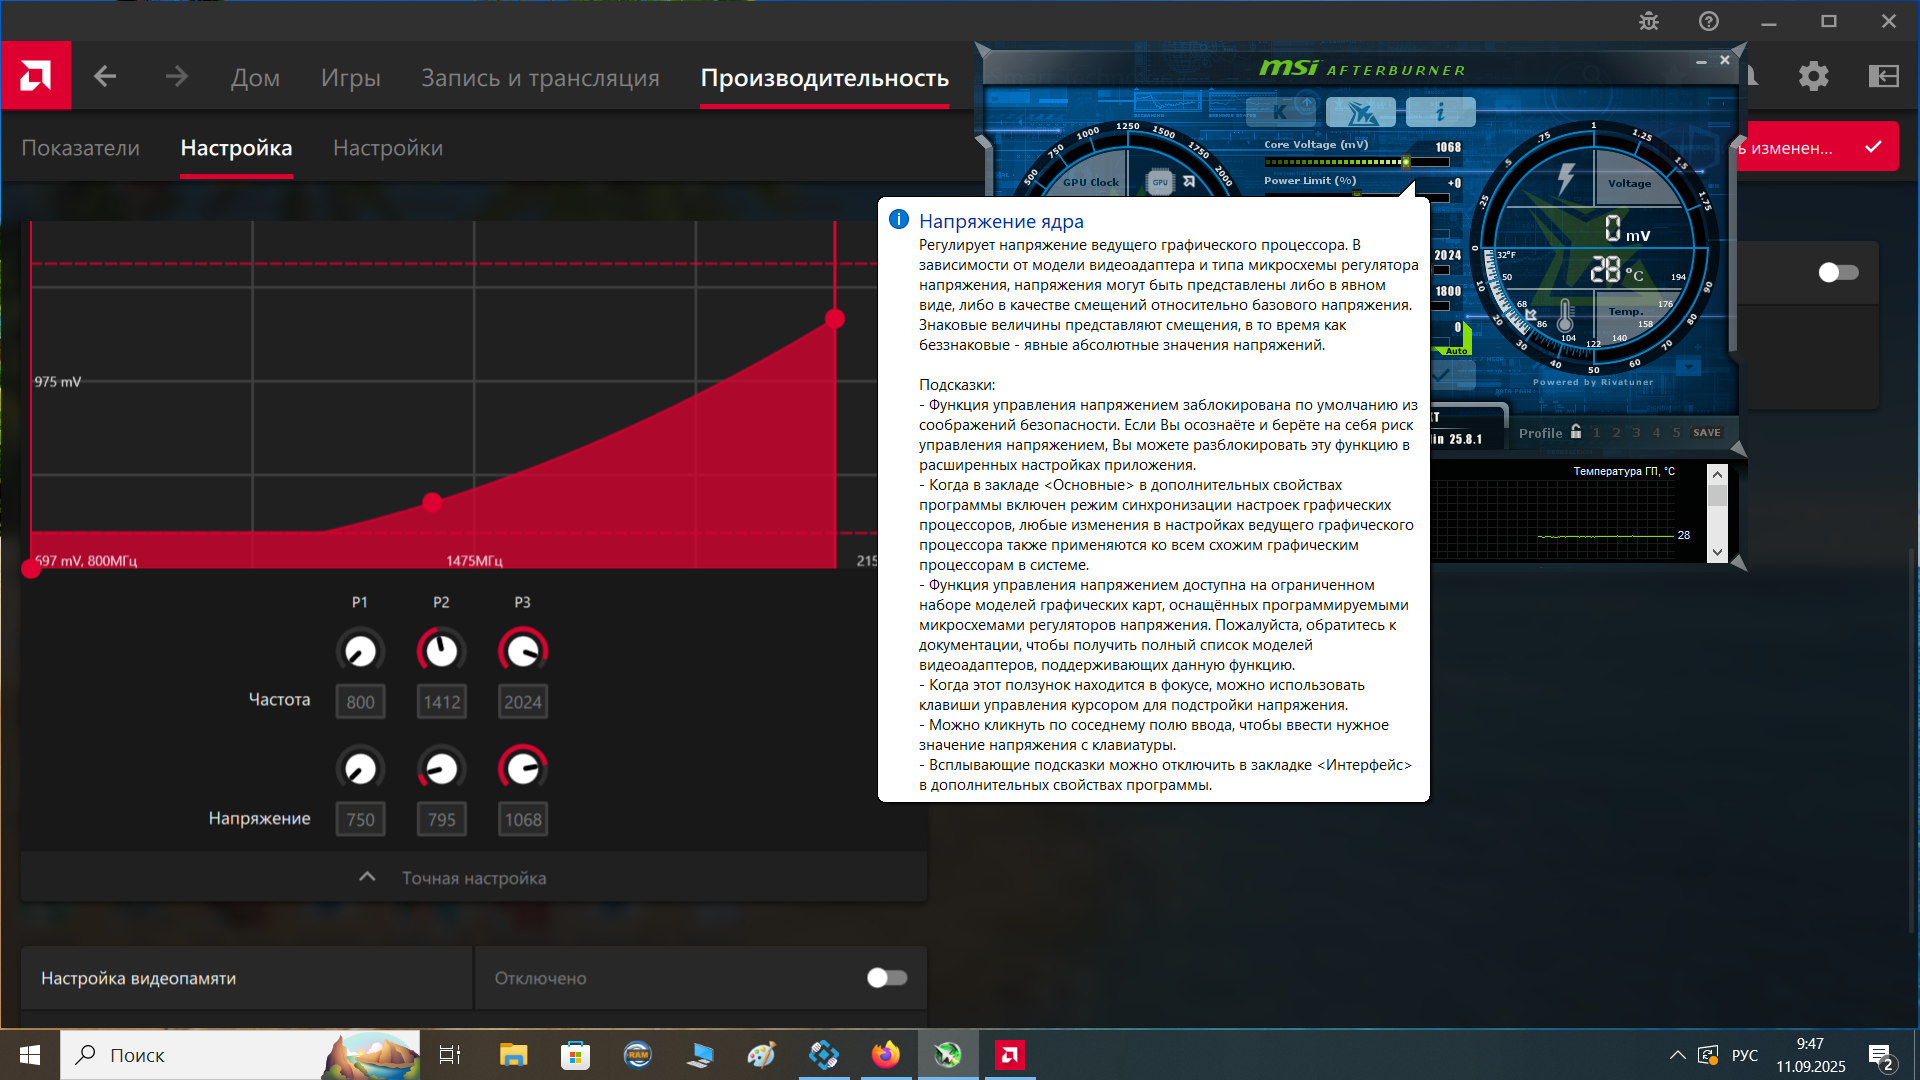Open AMD settings gear icon
Image resolution: width=1920 pixels, height=1080 pixels.
[x=1813, y=76]
